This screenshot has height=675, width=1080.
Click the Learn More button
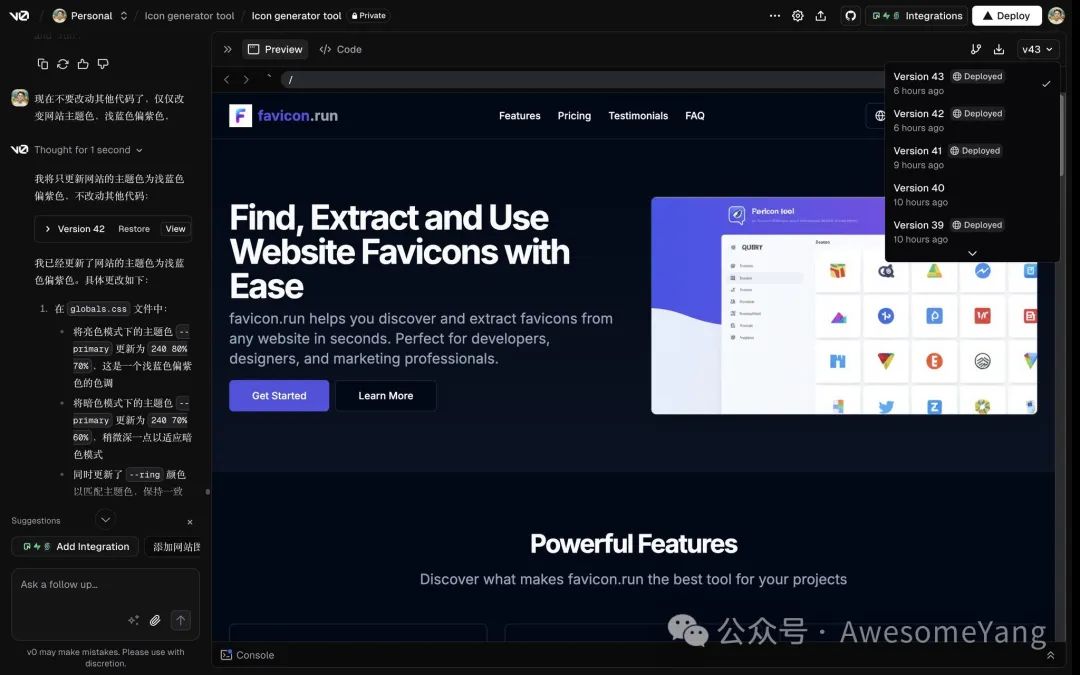click(x=386, y=395)
